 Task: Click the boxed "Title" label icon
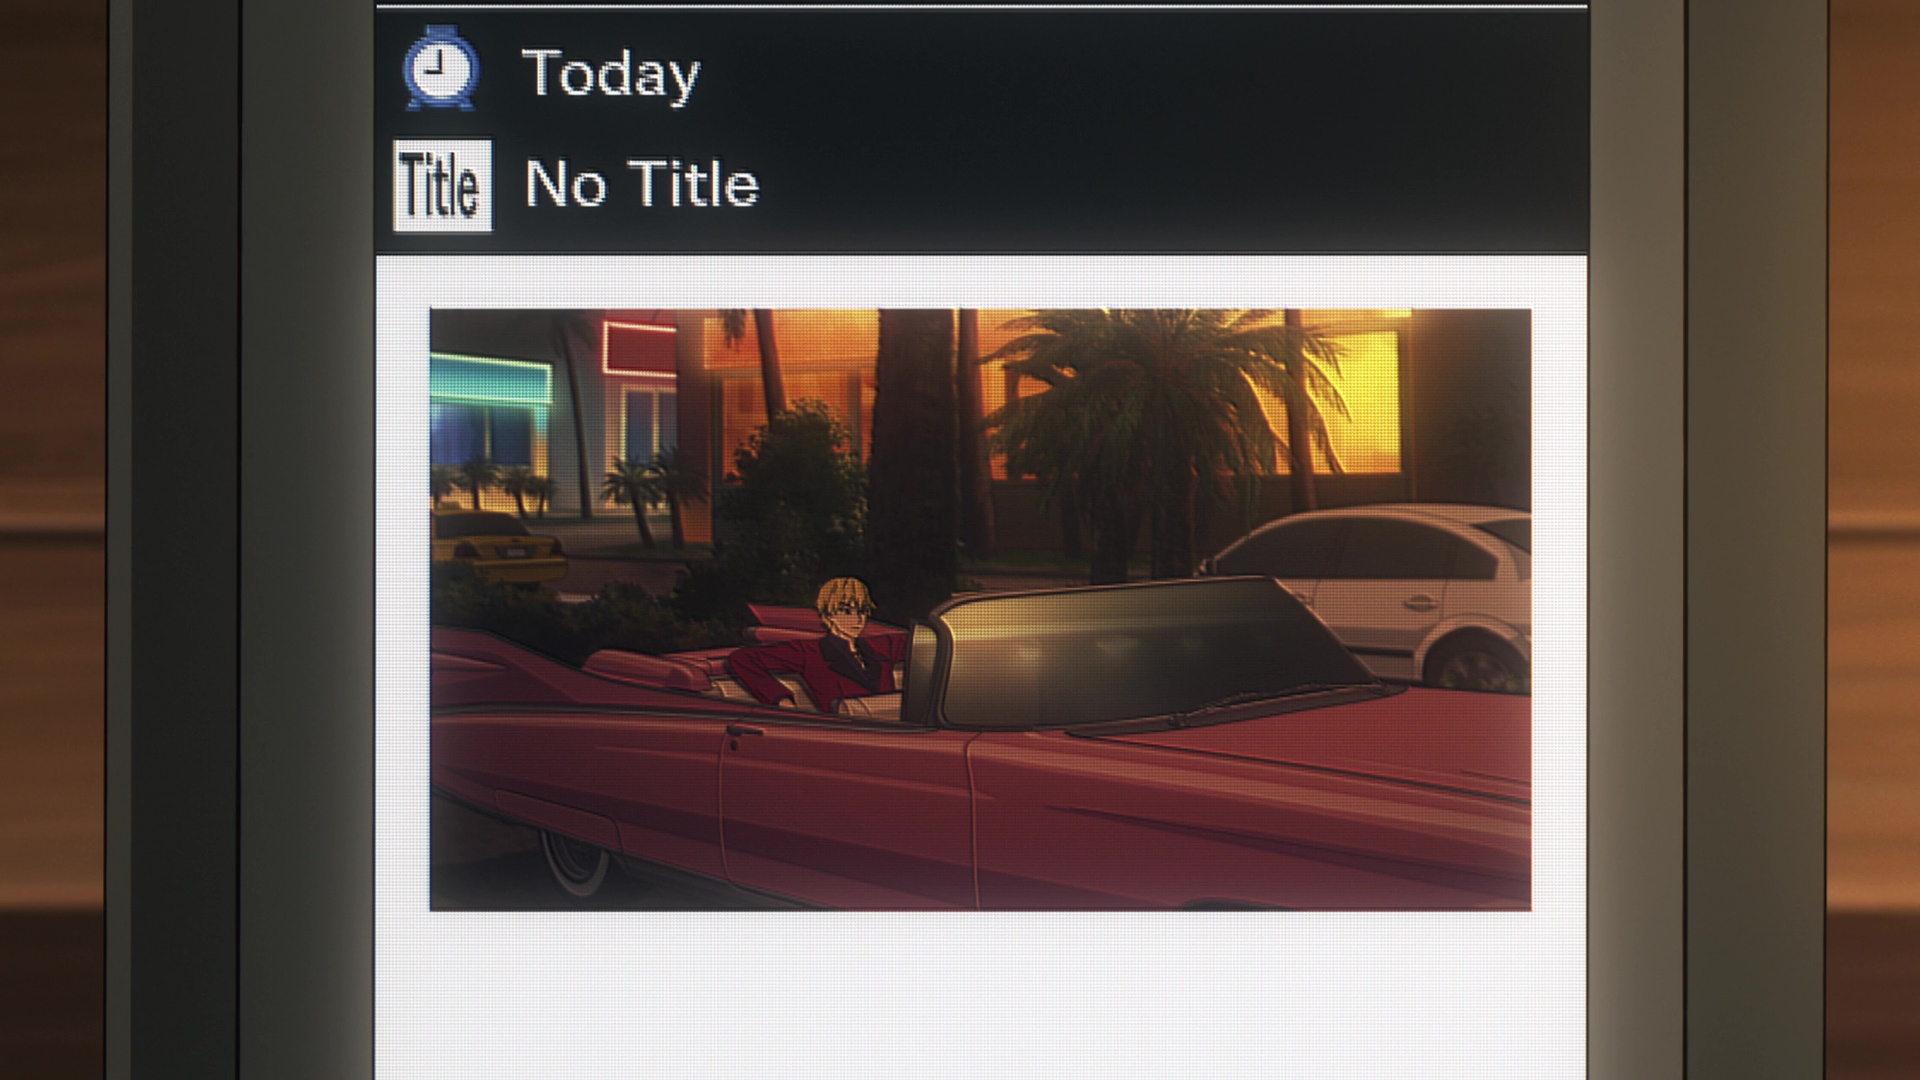[x=442, y=185]
